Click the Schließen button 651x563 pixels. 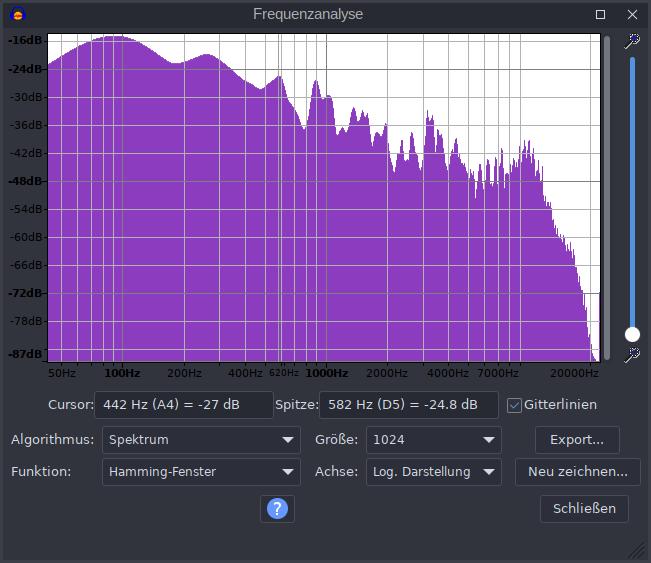[x=584, y=509]
